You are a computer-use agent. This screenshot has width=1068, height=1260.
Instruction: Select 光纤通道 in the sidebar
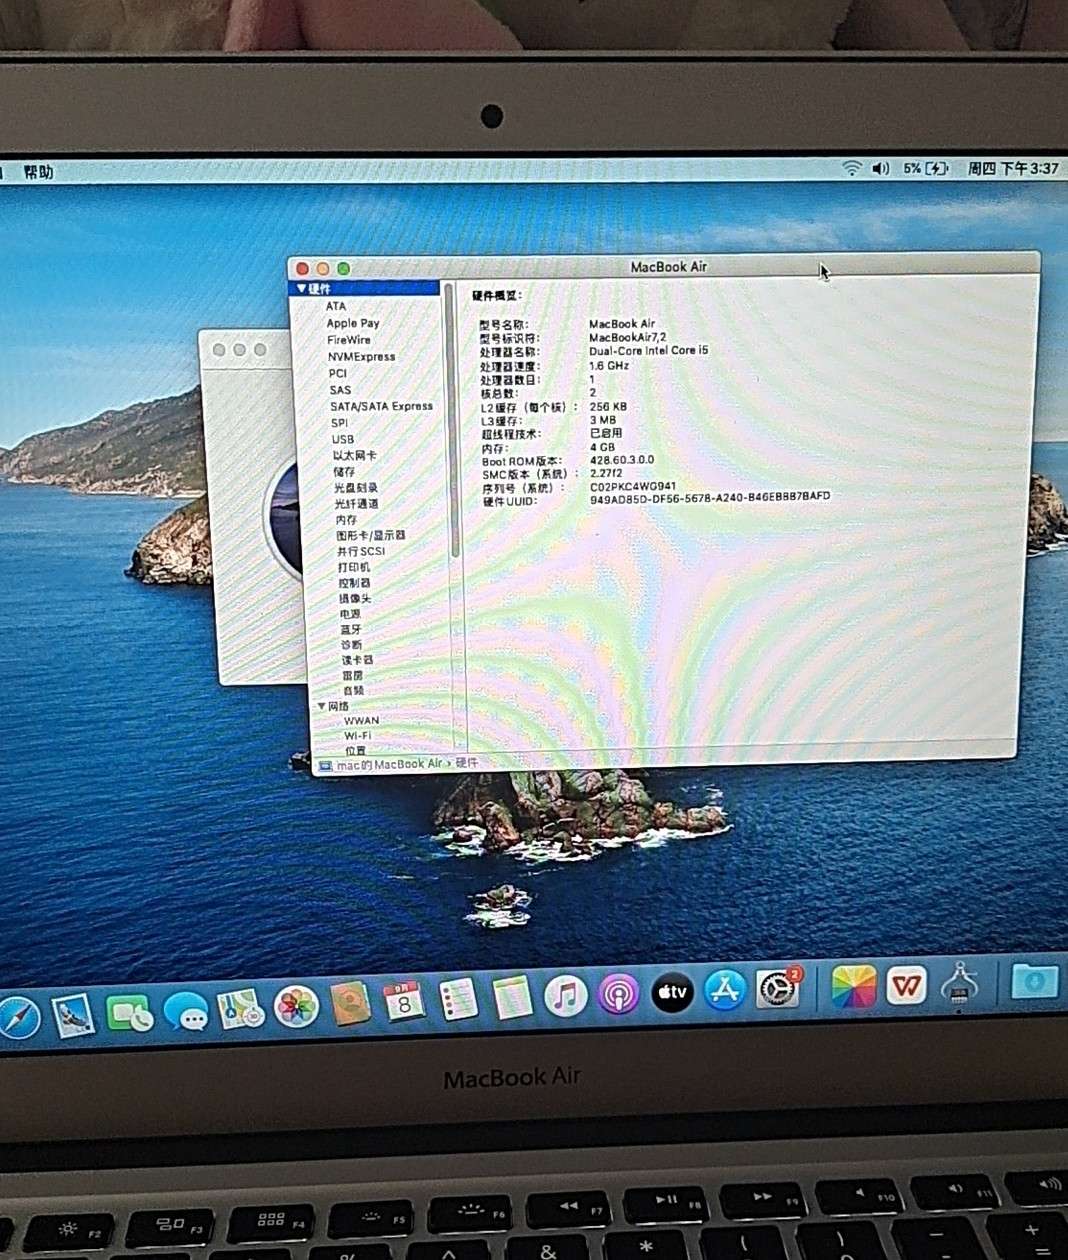click(357, 504)
